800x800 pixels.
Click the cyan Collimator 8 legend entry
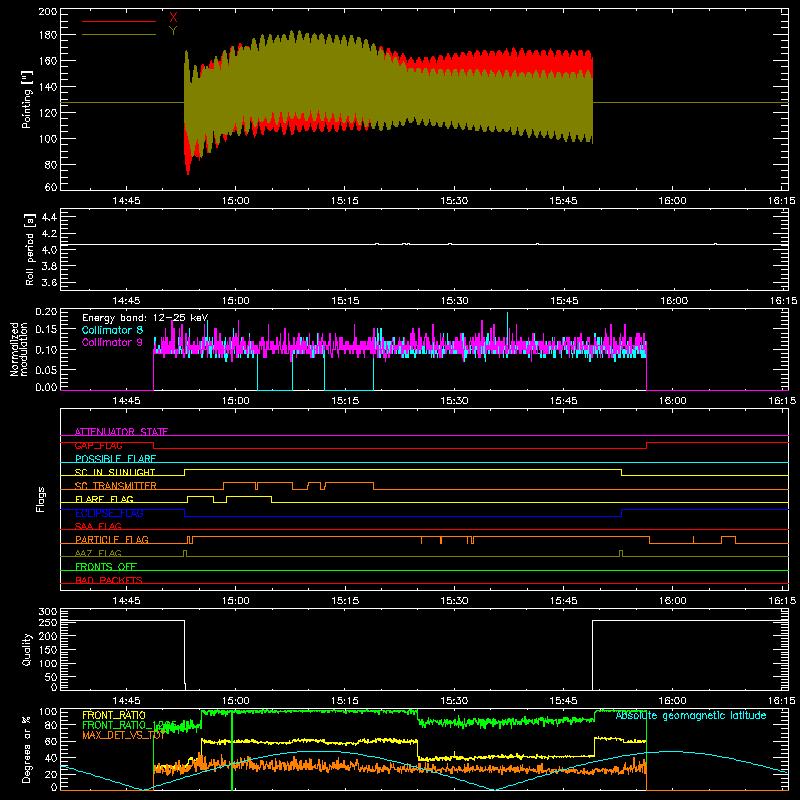coord(112,330)
